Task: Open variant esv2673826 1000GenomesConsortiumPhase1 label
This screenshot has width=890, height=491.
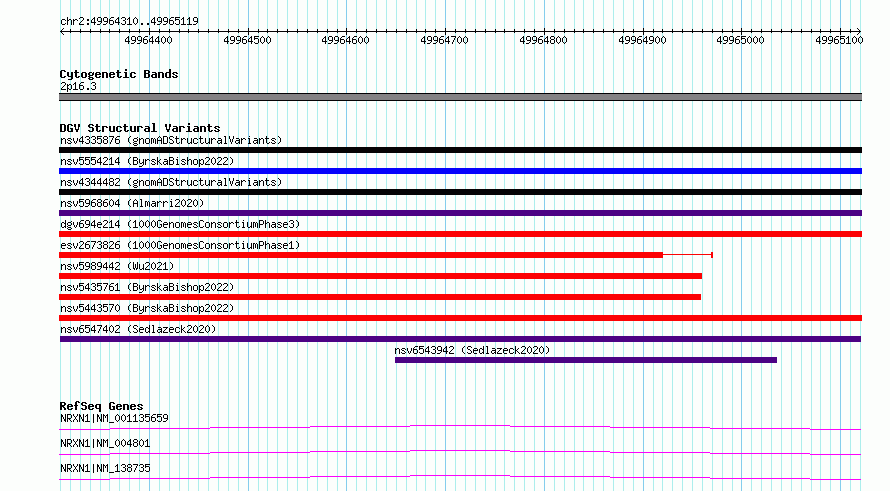Action: coord(180,245)
